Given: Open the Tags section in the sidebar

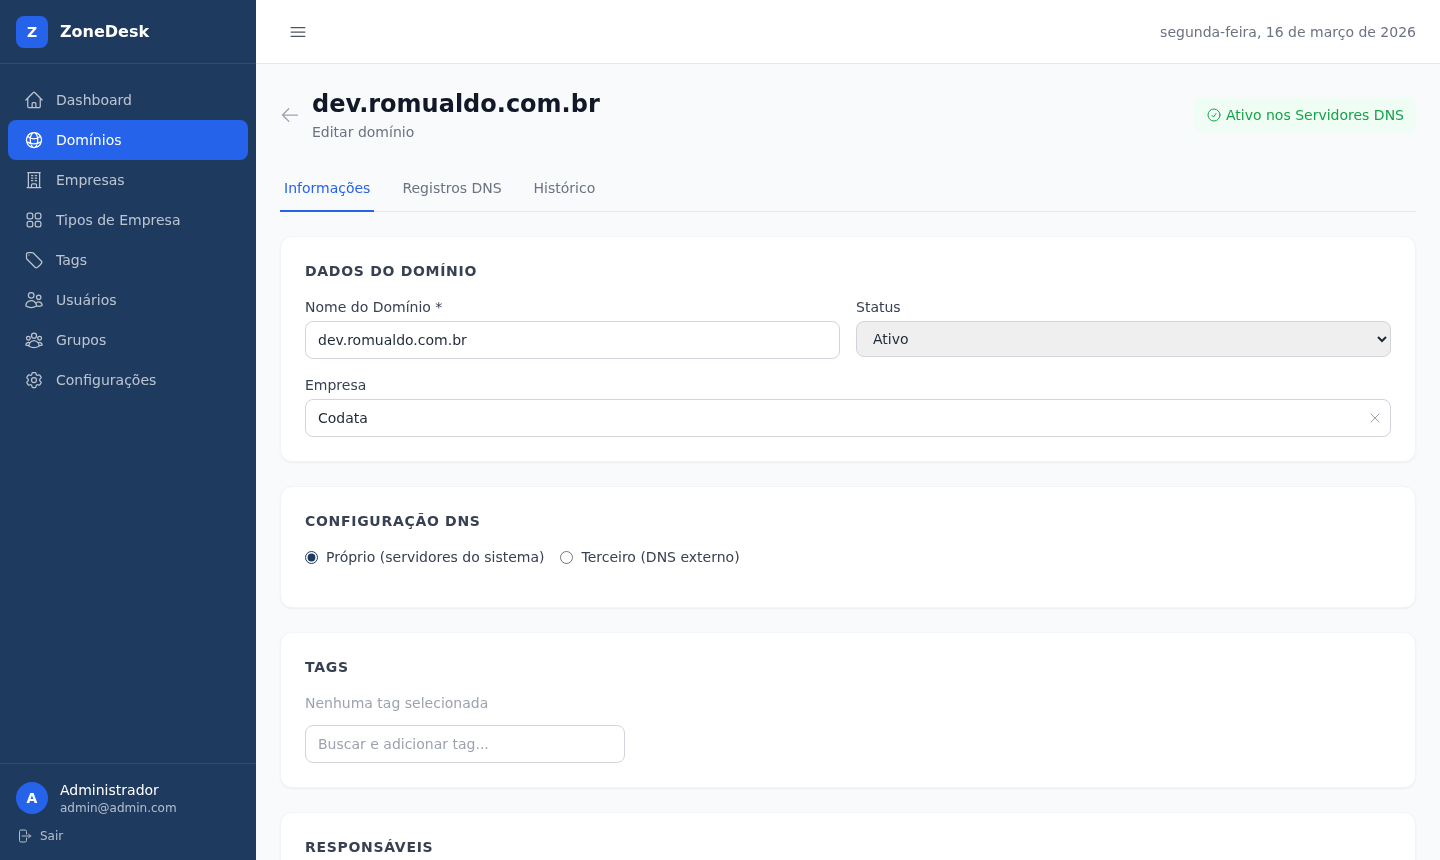Looking at the screenshot, I should pyautogui.click(x=70, y=260).
